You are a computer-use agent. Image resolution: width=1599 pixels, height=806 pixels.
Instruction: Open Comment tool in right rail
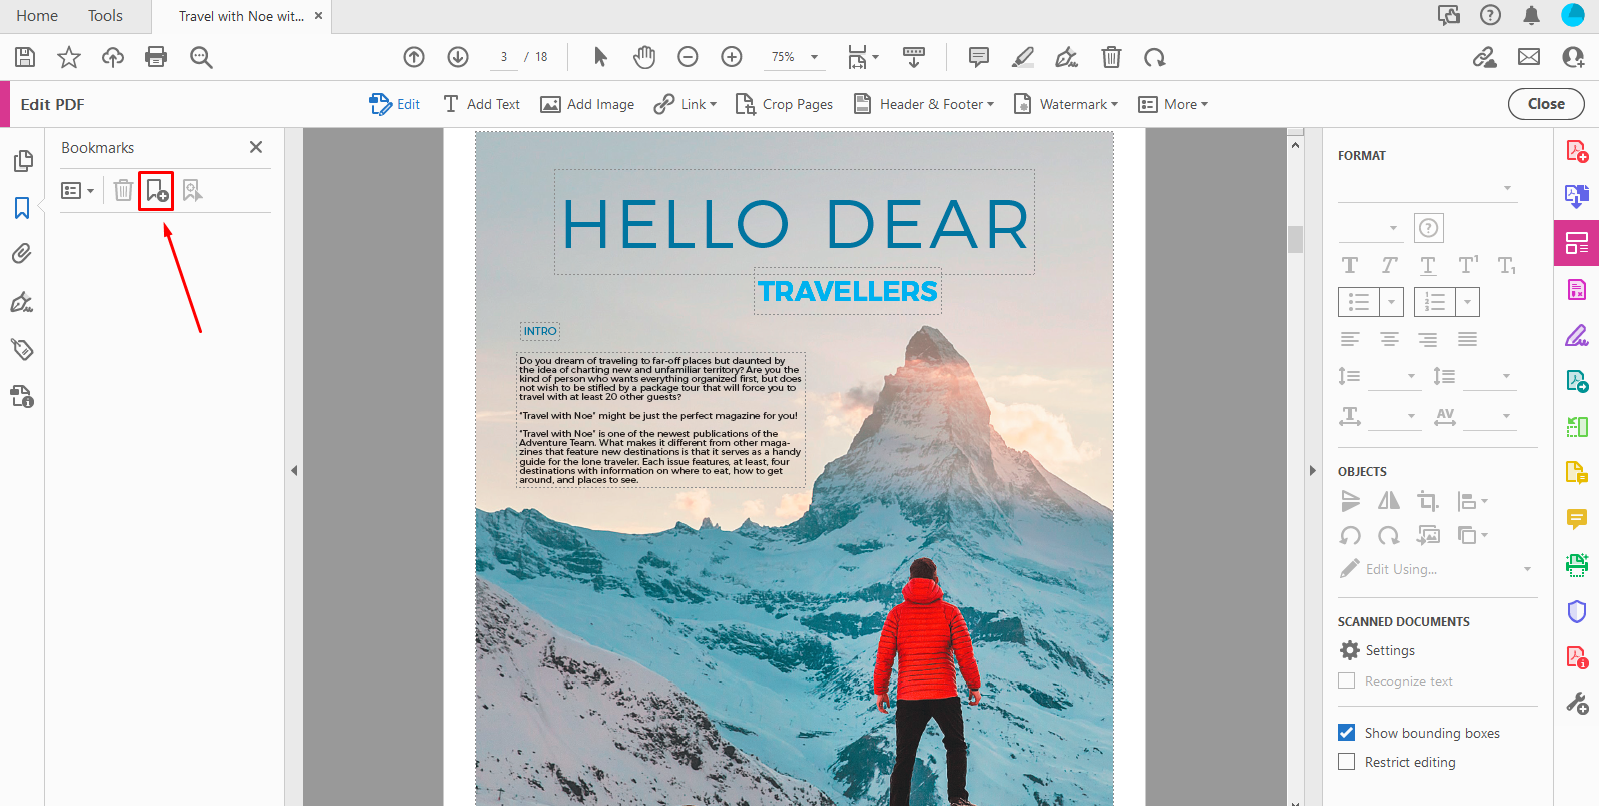[x=1577, y=519]
